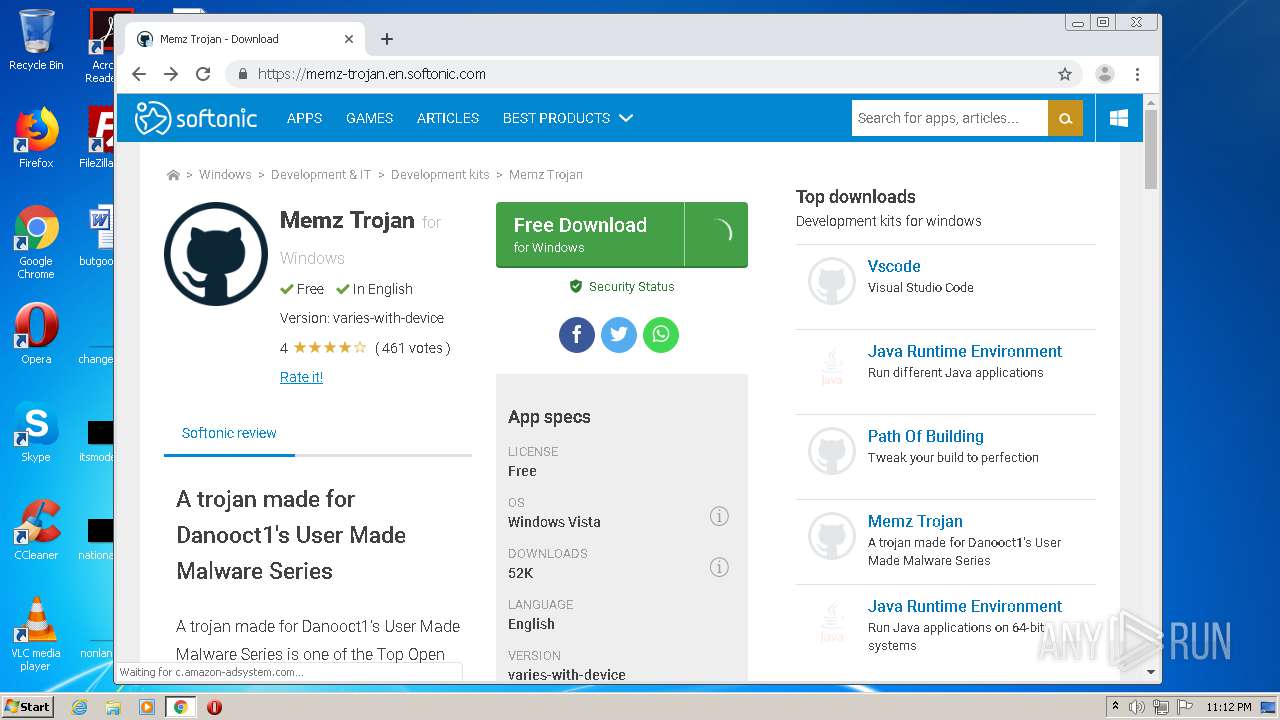Share on Facebook icon
The image size is (1280, 720).
(x=577, y=335)
